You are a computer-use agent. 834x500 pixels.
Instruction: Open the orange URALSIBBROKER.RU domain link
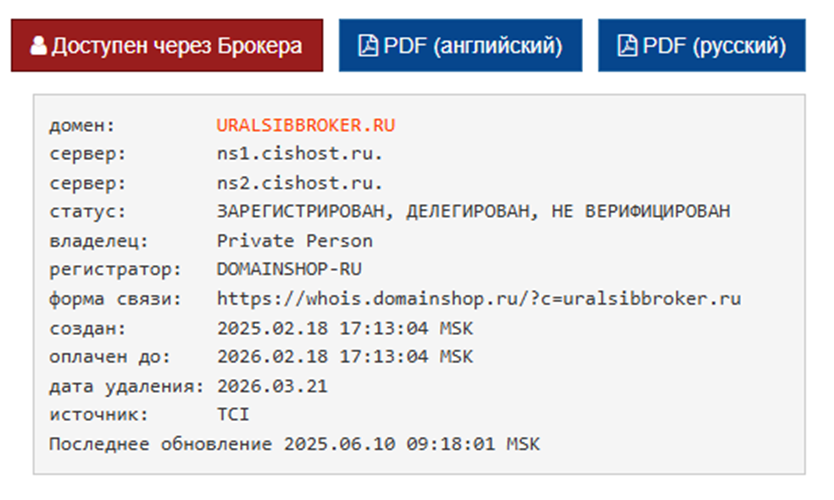coord(306,126)
